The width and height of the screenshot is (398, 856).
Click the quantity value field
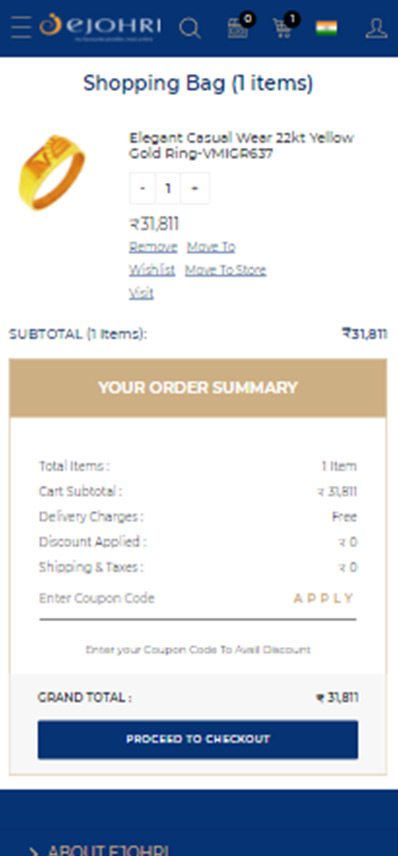coord(168,188)
